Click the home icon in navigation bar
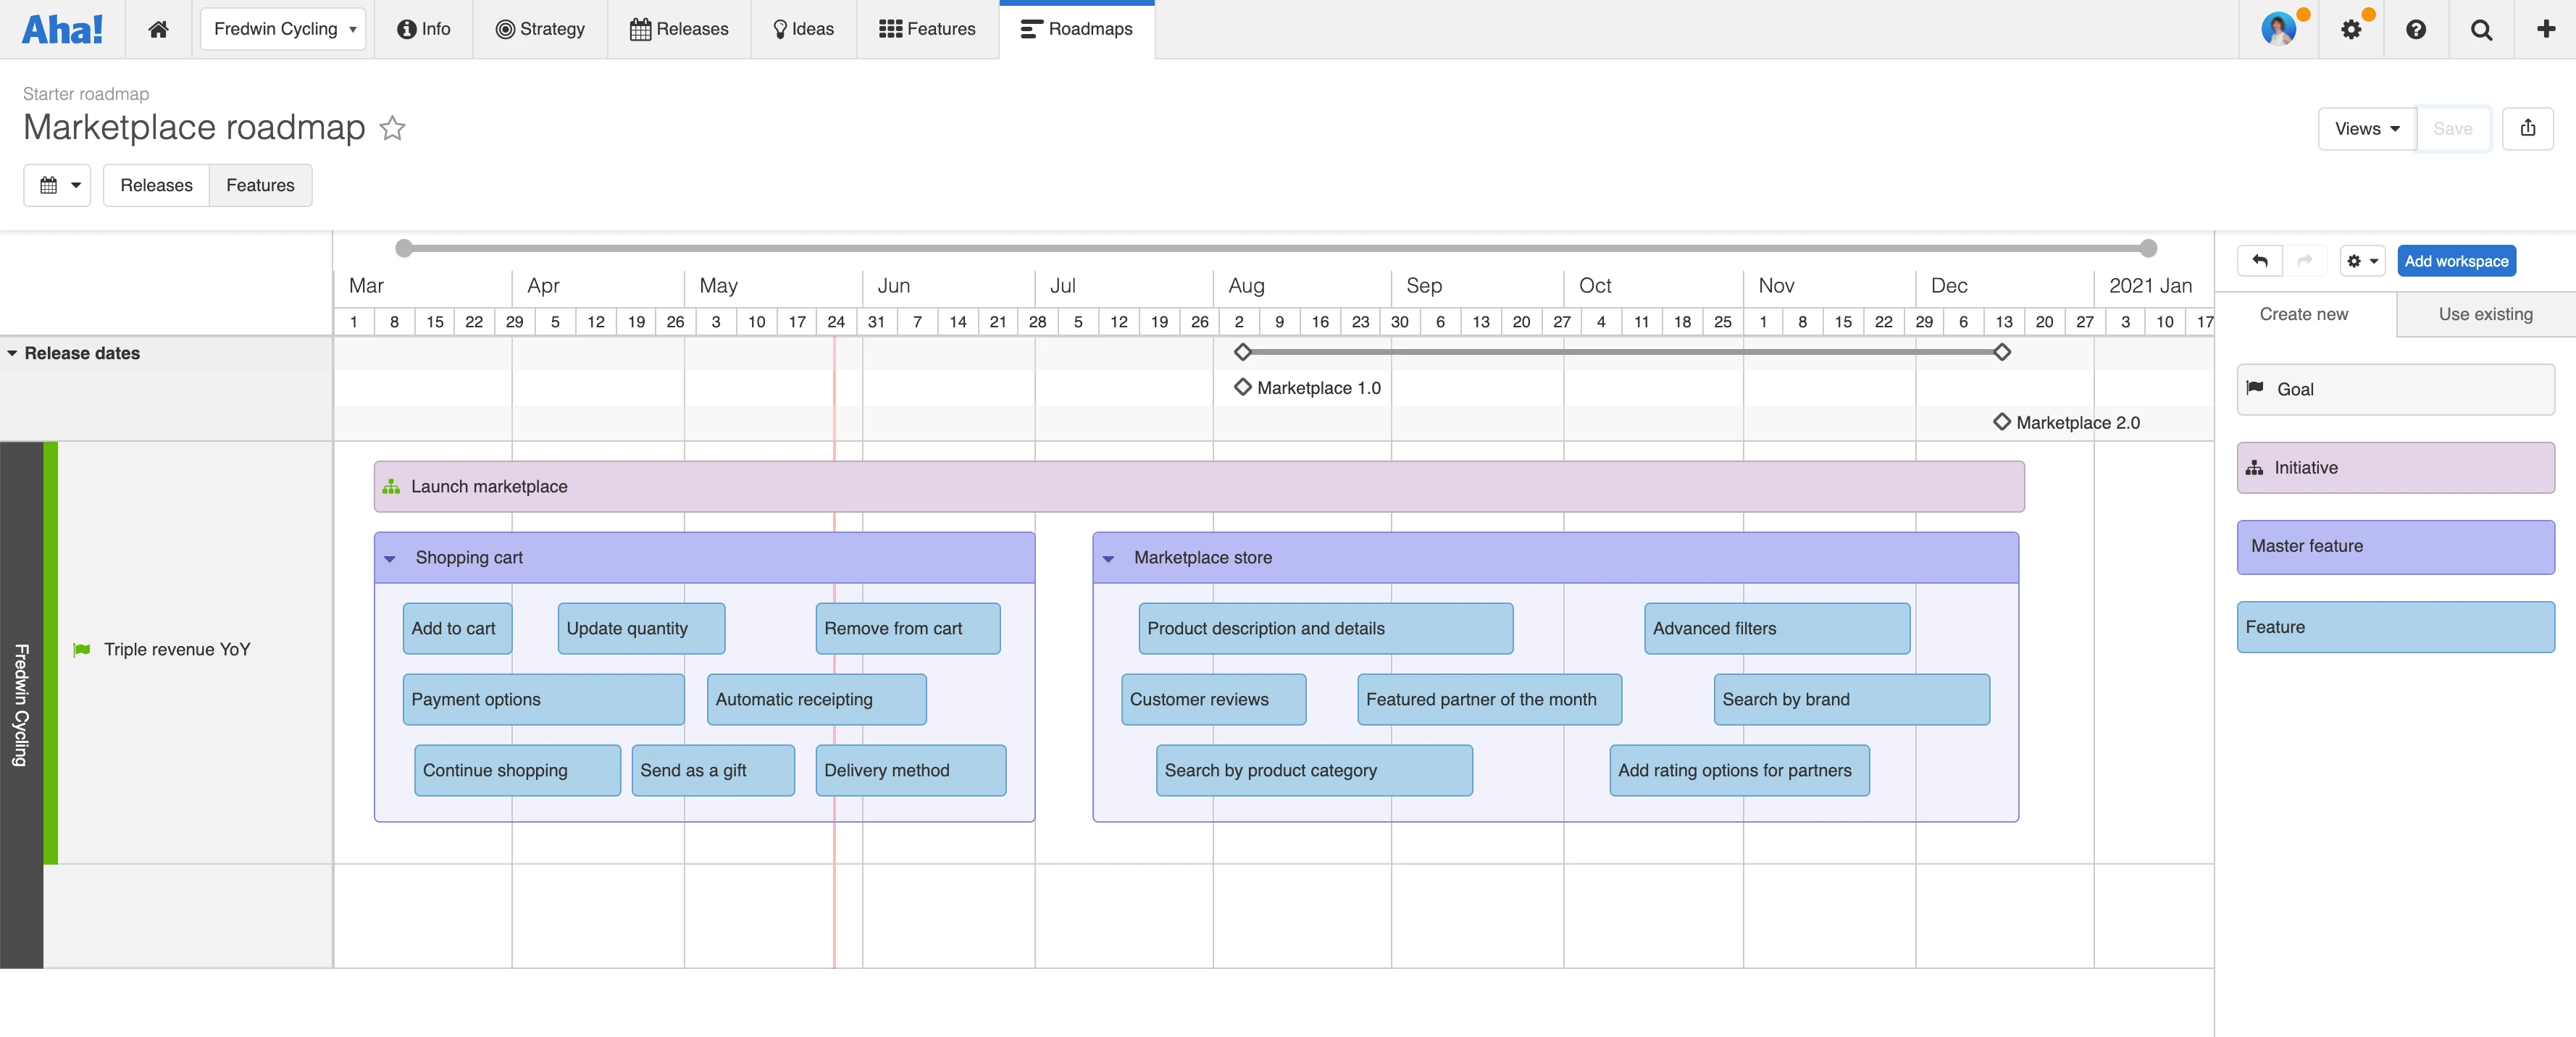This screenshot has height=1037, width=2576. (158, 29)
